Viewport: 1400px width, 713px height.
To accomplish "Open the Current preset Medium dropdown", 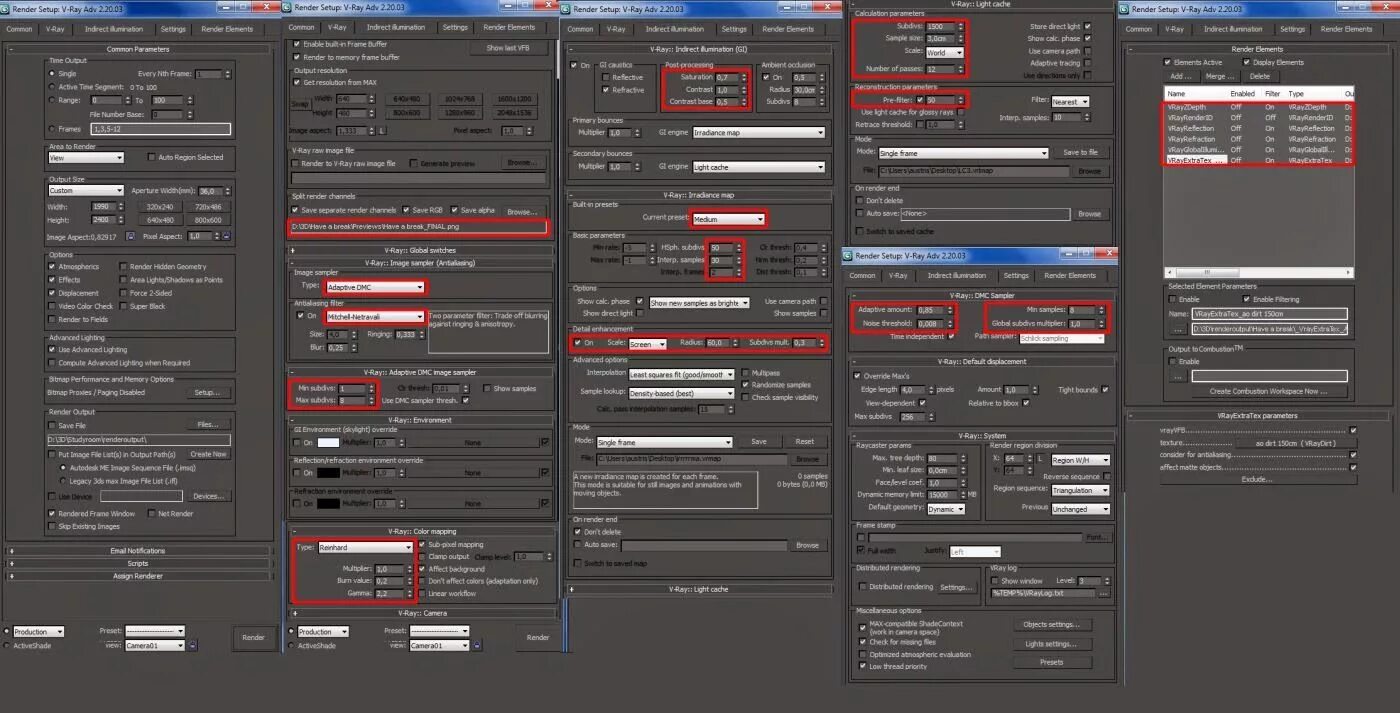I will click(x=728, y=219).
